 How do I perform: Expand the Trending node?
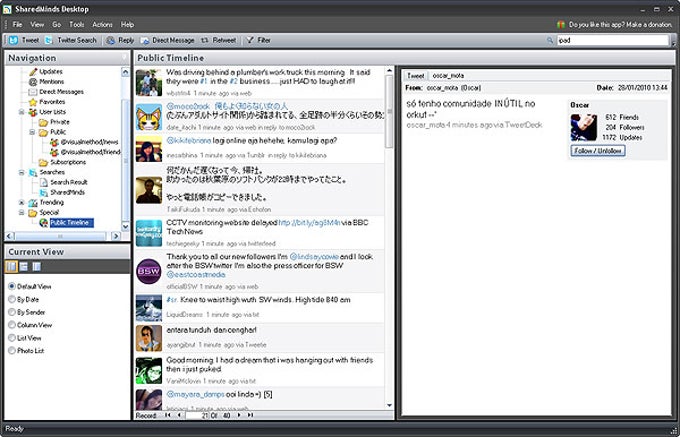coord(21,202)
